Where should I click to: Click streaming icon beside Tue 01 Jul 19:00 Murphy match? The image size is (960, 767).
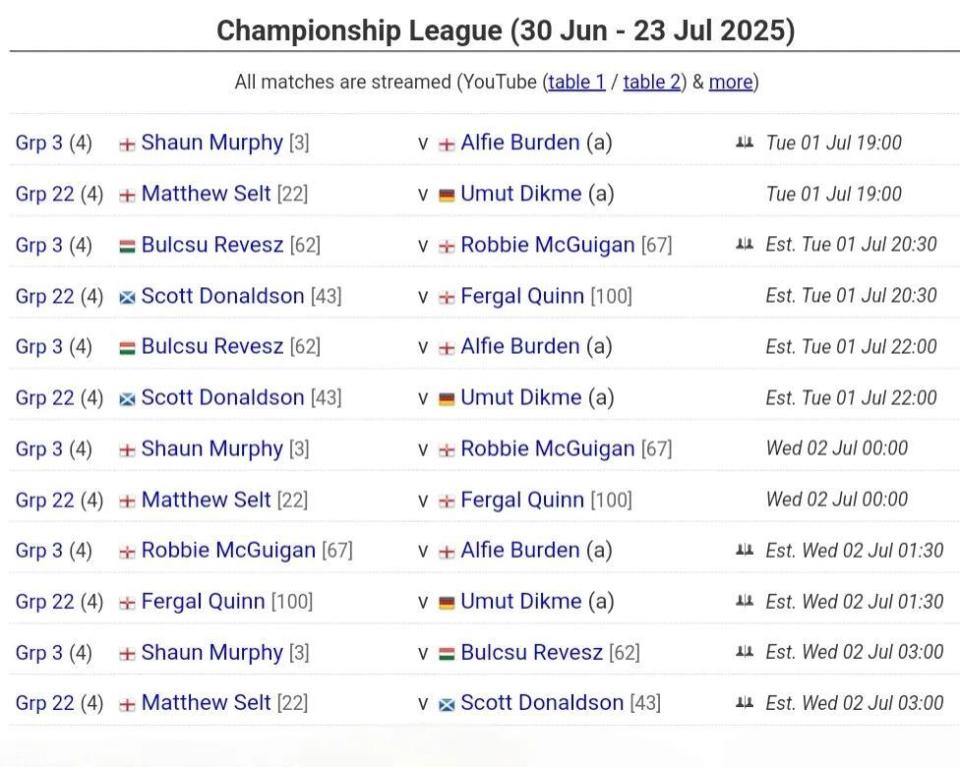tap(744, 143)
